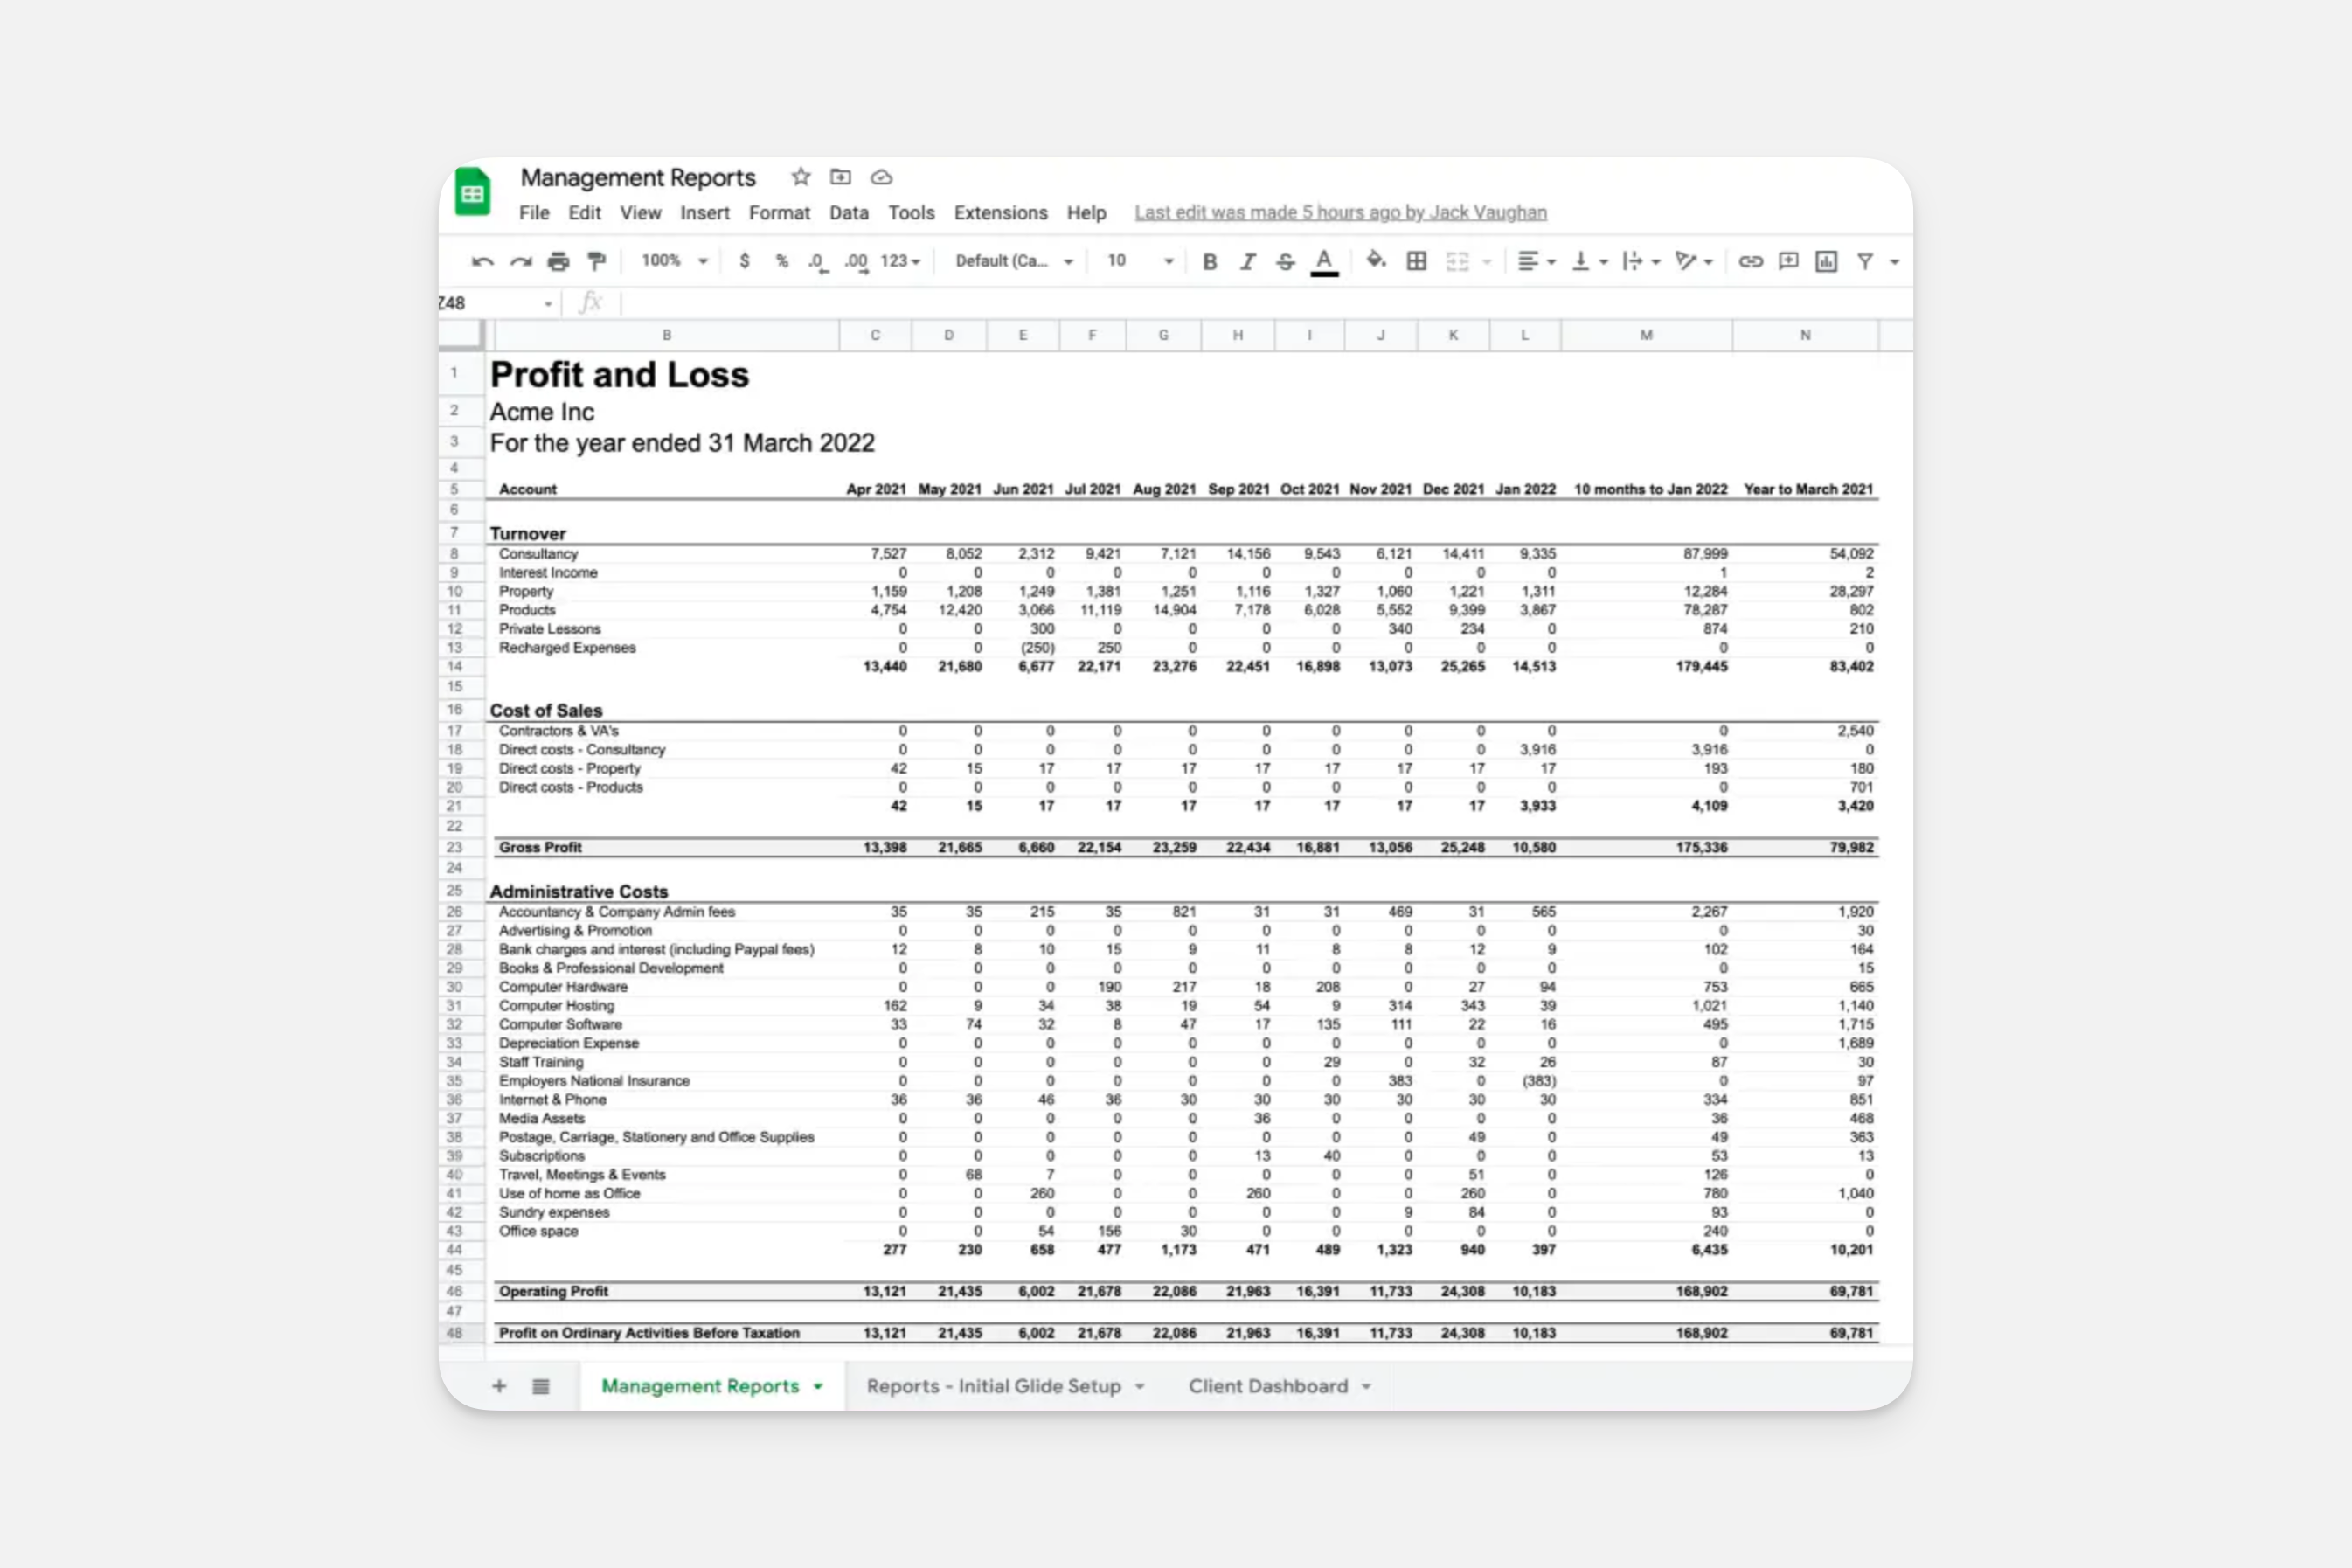Open text rotation dropdown
2352x1568 pixels.
(x=1694, y=262)
